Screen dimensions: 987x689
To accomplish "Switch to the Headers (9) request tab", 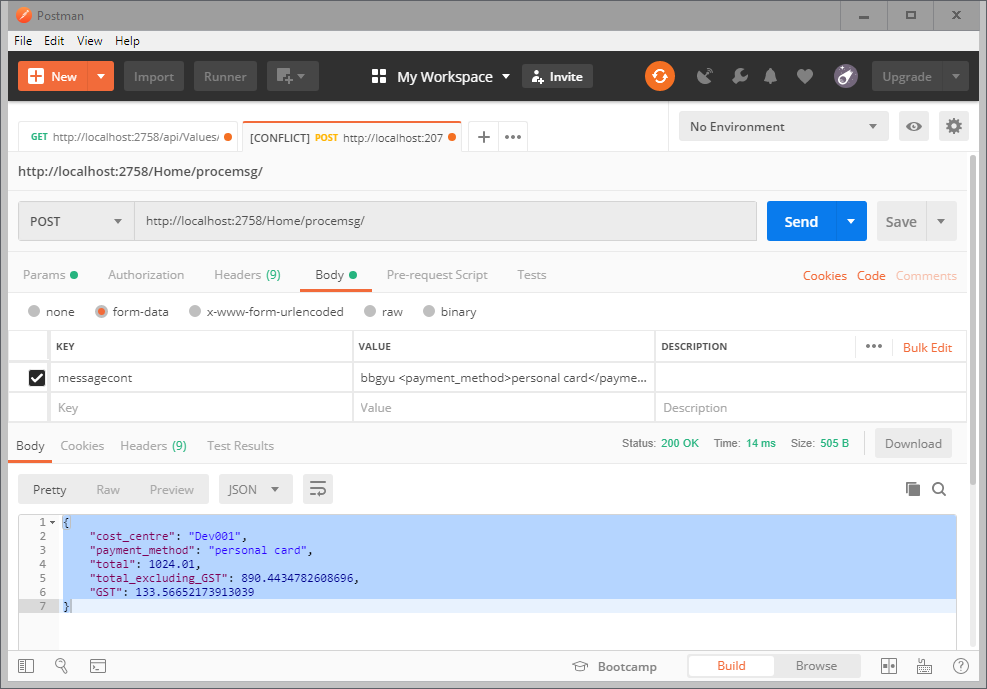I will tap(247, 274).
